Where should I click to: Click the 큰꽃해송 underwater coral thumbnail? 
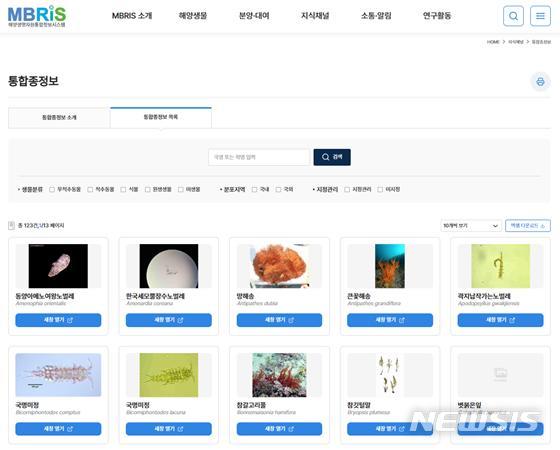390,266
